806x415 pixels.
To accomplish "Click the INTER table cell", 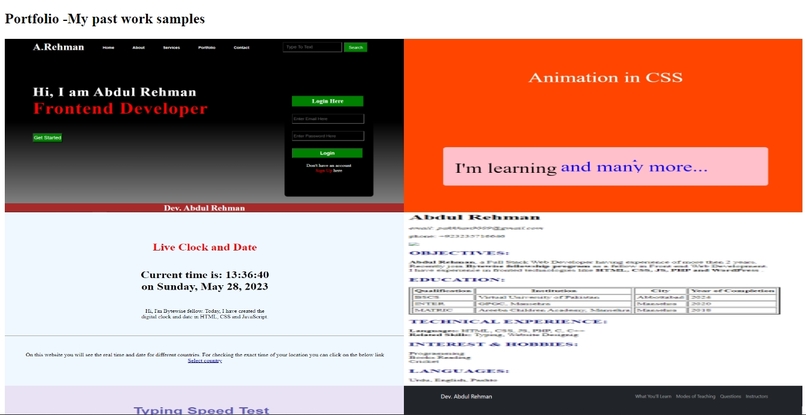I will [443, 304].
